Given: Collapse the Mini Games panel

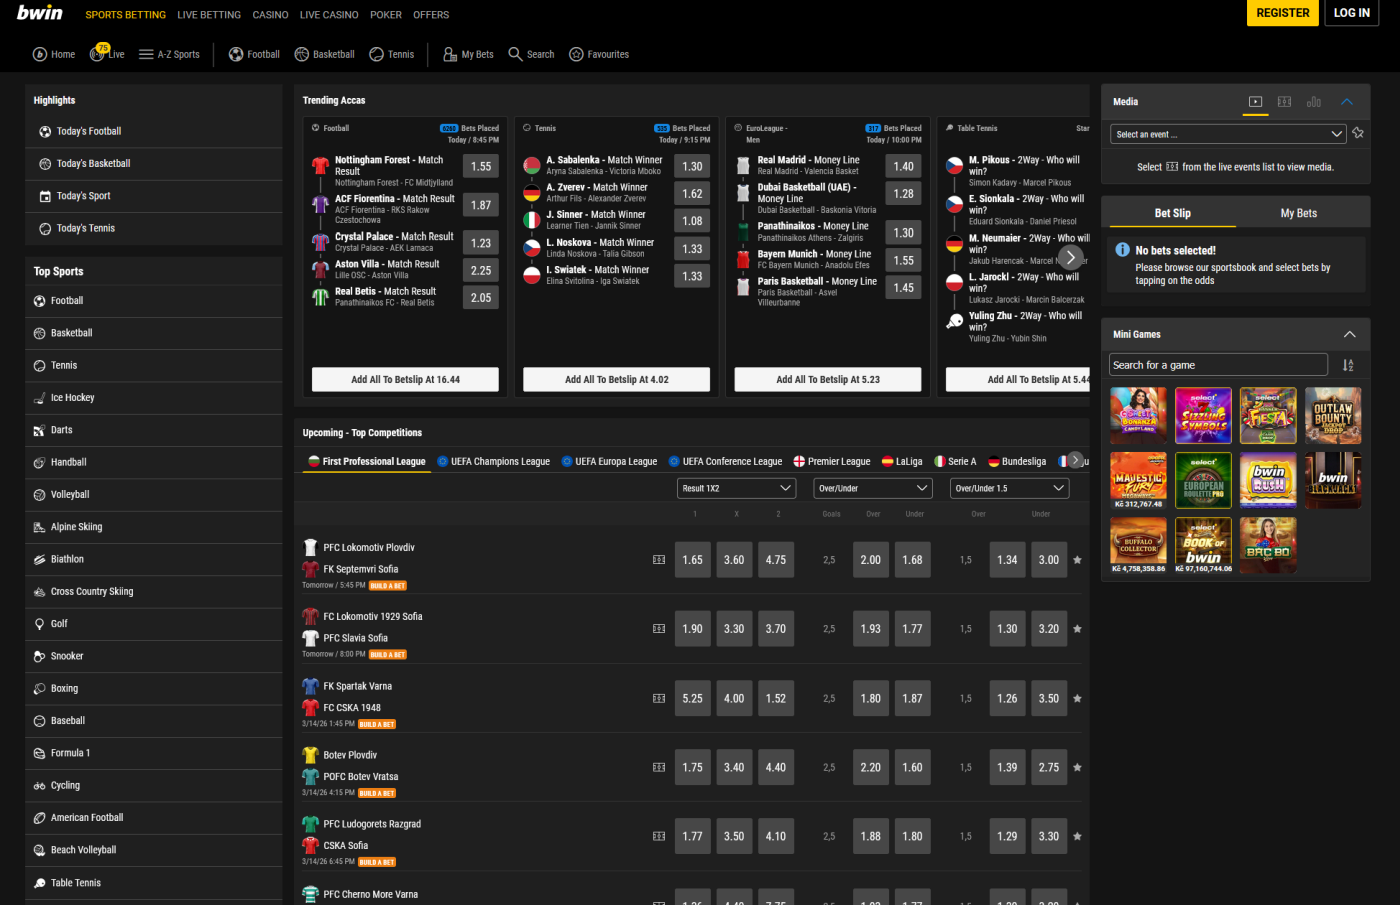Looking at the screenshot, I should 1347,334.
